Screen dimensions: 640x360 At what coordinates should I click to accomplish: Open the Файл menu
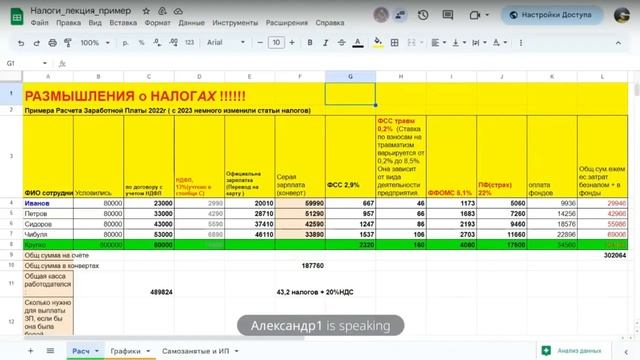(40, 23)
